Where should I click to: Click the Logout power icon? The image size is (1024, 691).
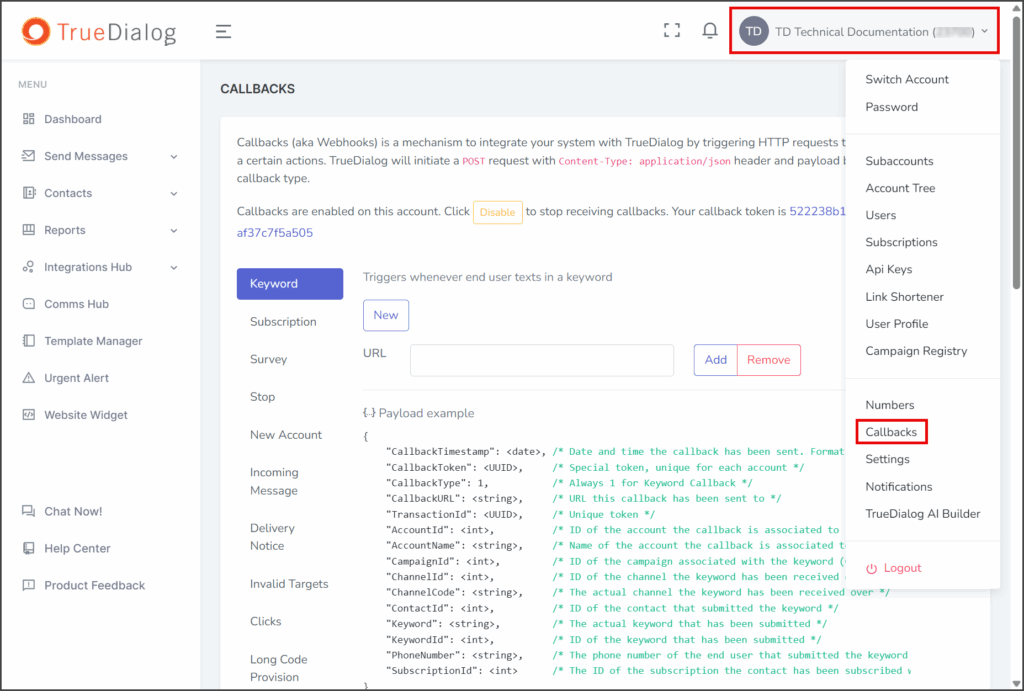tap(871, 569)
